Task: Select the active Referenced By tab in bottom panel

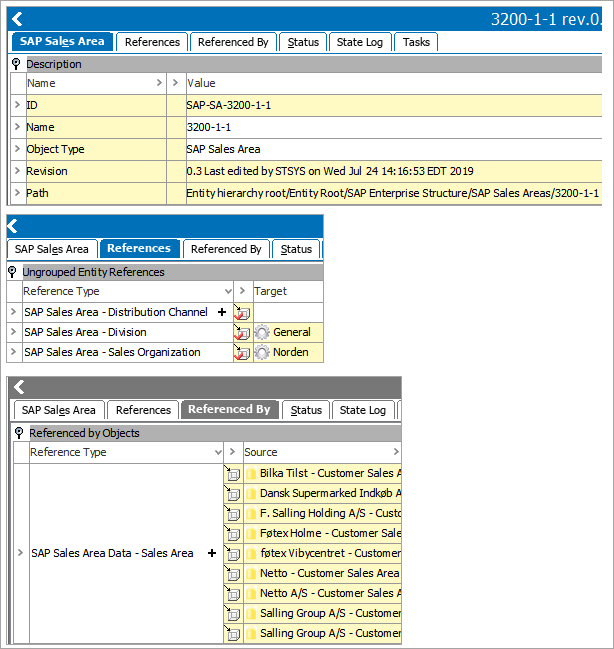Action: pyautogui.click(x=229, y=409)
